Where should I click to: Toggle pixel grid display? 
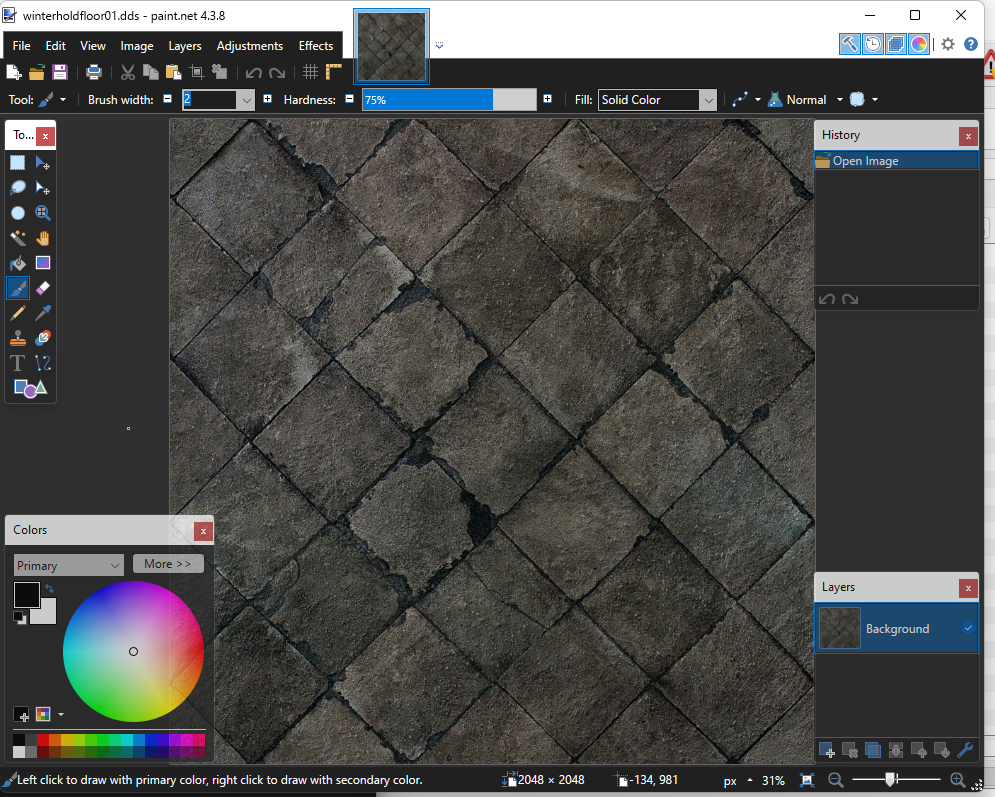(x=310, y=72)
